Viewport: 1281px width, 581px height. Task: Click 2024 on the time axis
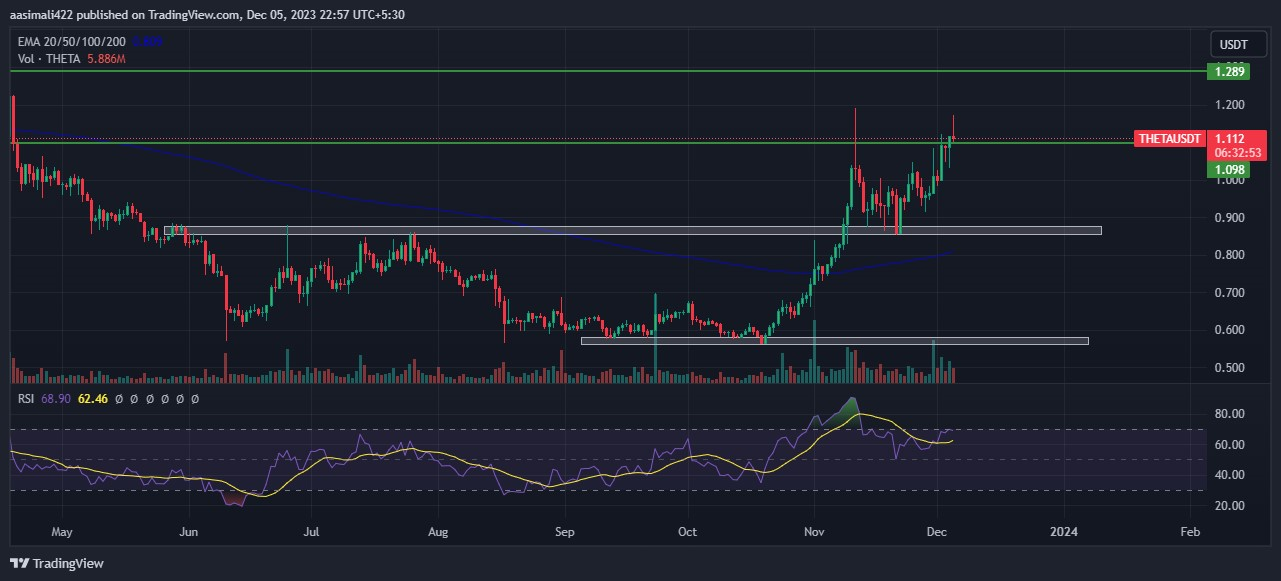pyautogui.click(x=1065, y=532)
